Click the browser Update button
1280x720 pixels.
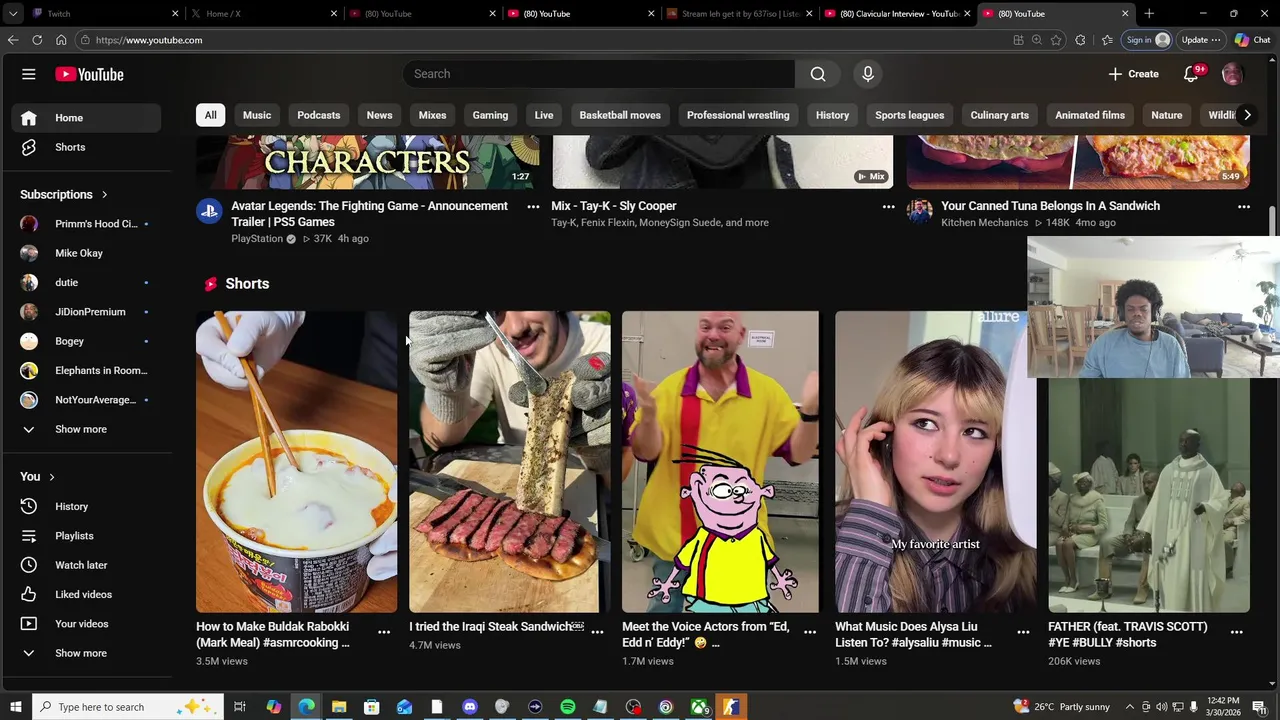click(x=1200, y=40)
